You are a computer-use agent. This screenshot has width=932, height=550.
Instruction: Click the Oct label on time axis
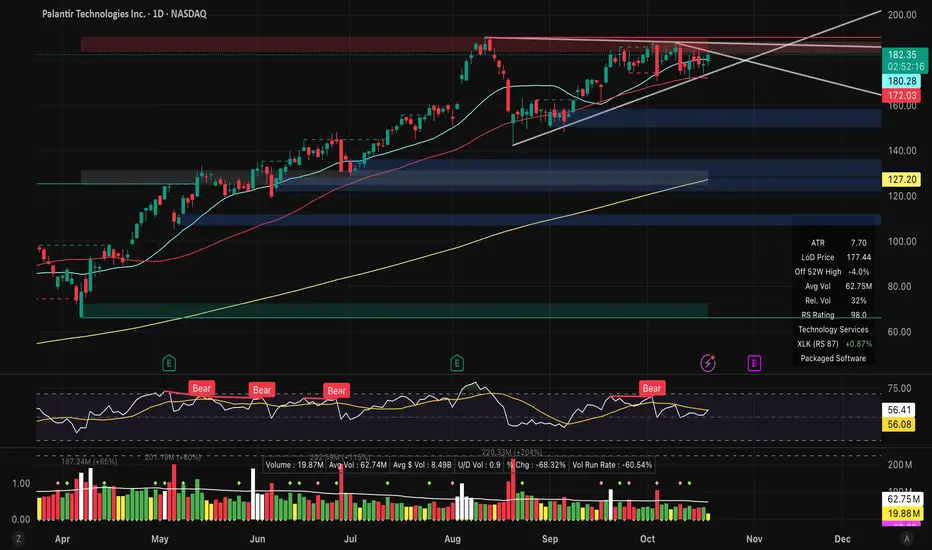(x=647, y=539)
